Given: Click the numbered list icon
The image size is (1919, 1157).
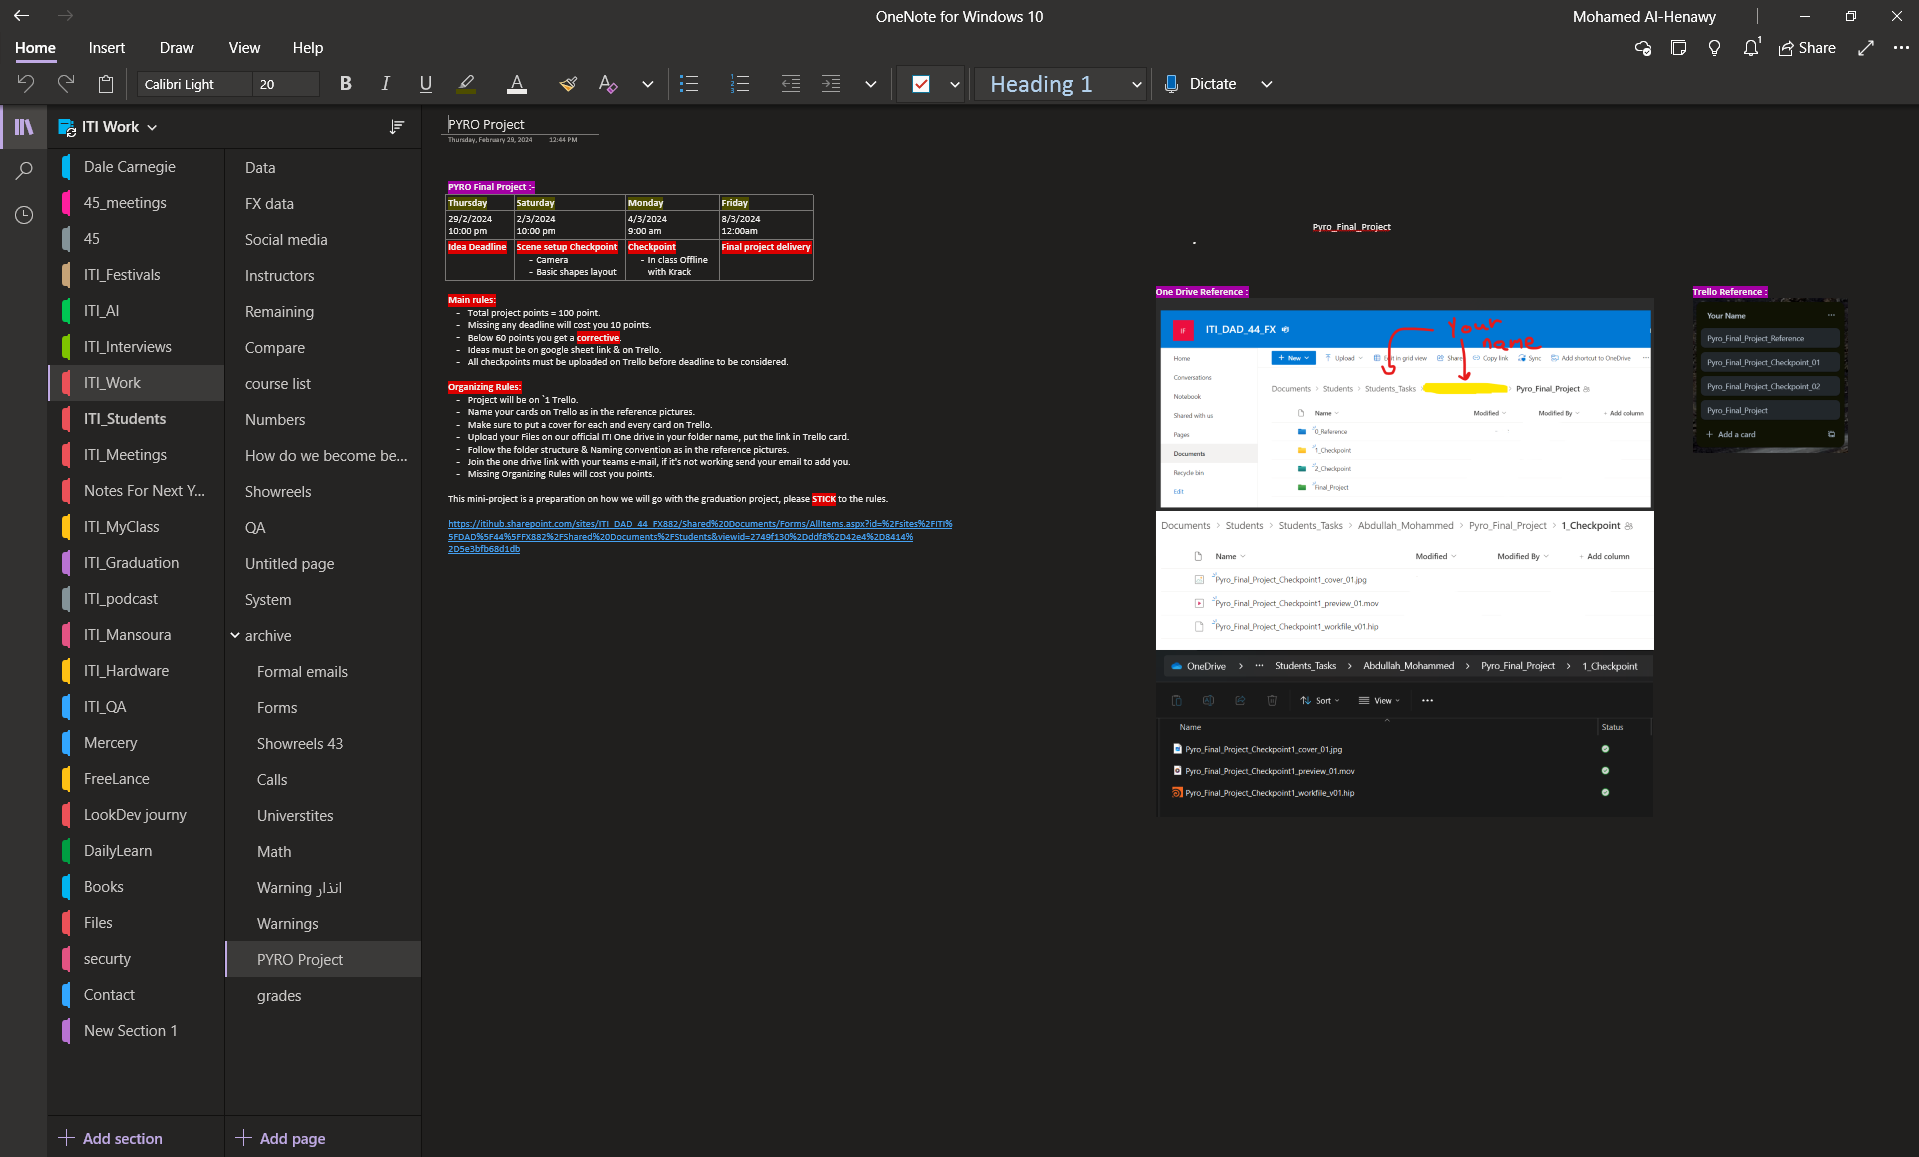Looking at the screenshot, I should (740, 84).
